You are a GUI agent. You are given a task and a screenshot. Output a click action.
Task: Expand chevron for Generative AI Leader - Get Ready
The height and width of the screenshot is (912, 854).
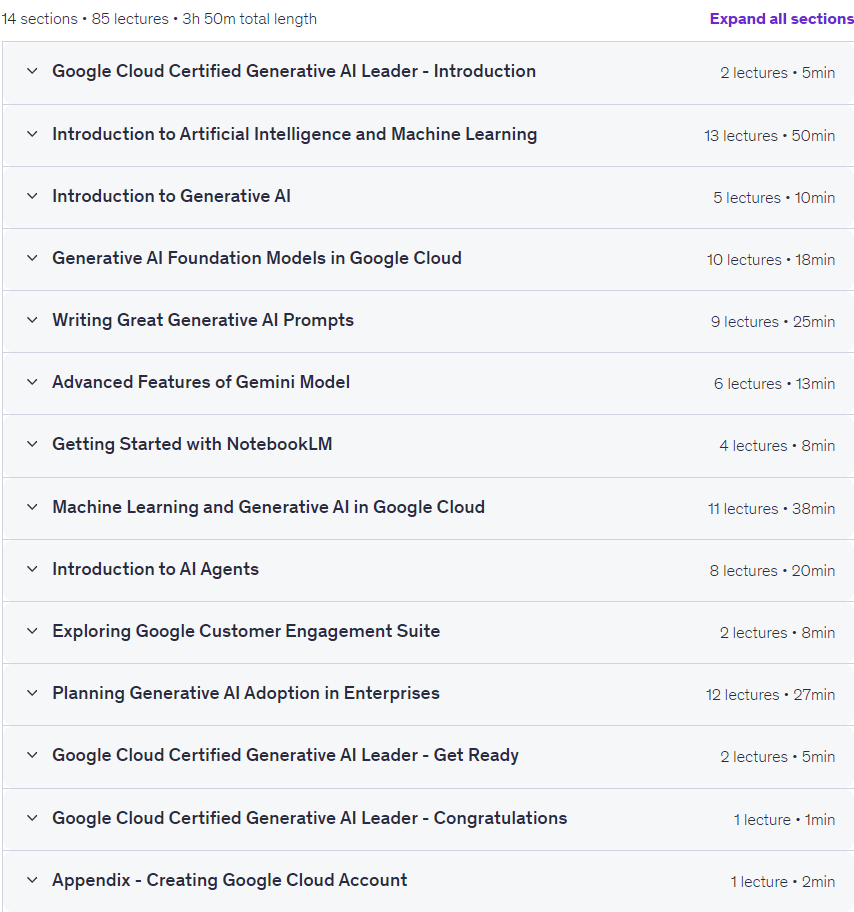tap(33, 755)
